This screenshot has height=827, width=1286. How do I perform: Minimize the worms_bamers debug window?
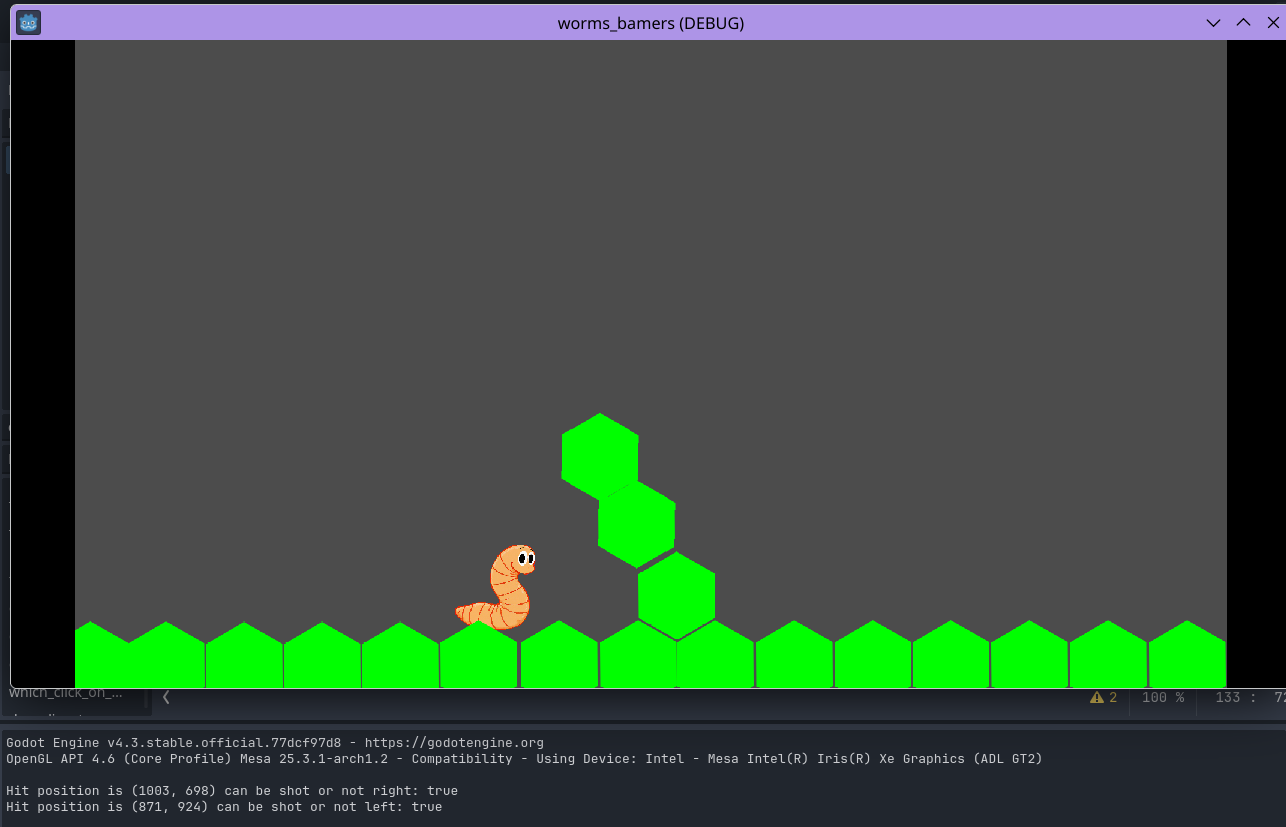point(1213,22)
